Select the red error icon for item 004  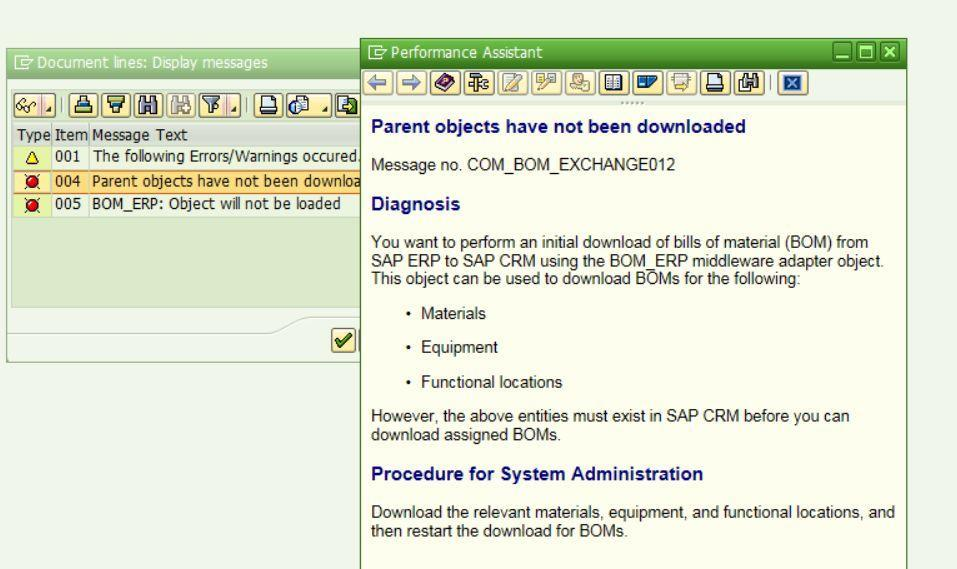(x=32, y=182)
